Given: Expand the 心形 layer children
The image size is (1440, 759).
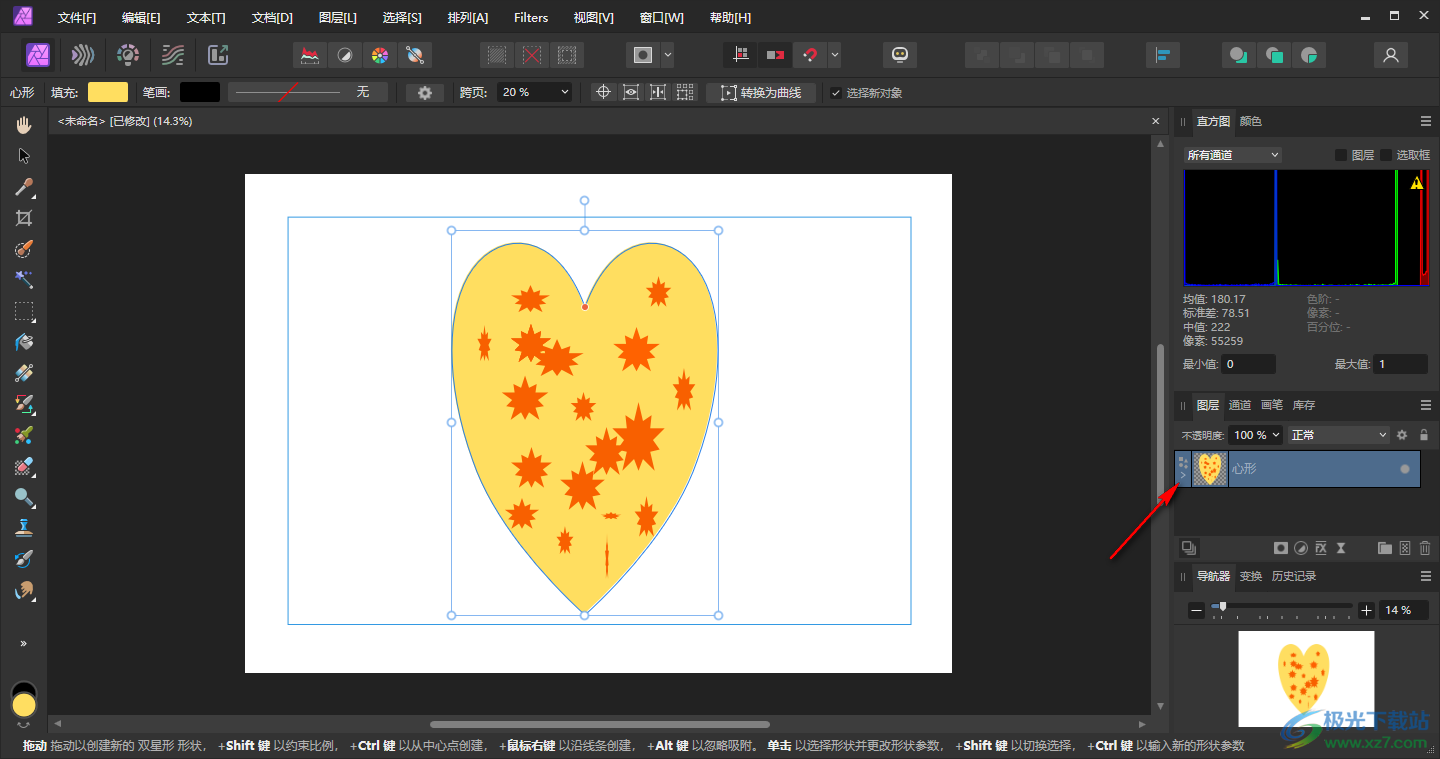Looking at the screenshot, I should click(1183, 475).
